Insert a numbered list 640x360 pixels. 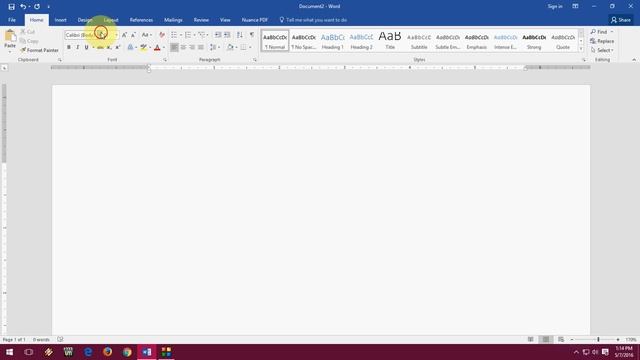(x=188, y=35)
